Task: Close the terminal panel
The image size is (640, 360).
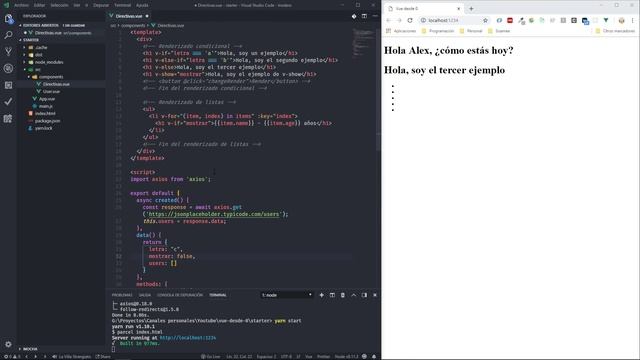Action: [x=375, y=295]
